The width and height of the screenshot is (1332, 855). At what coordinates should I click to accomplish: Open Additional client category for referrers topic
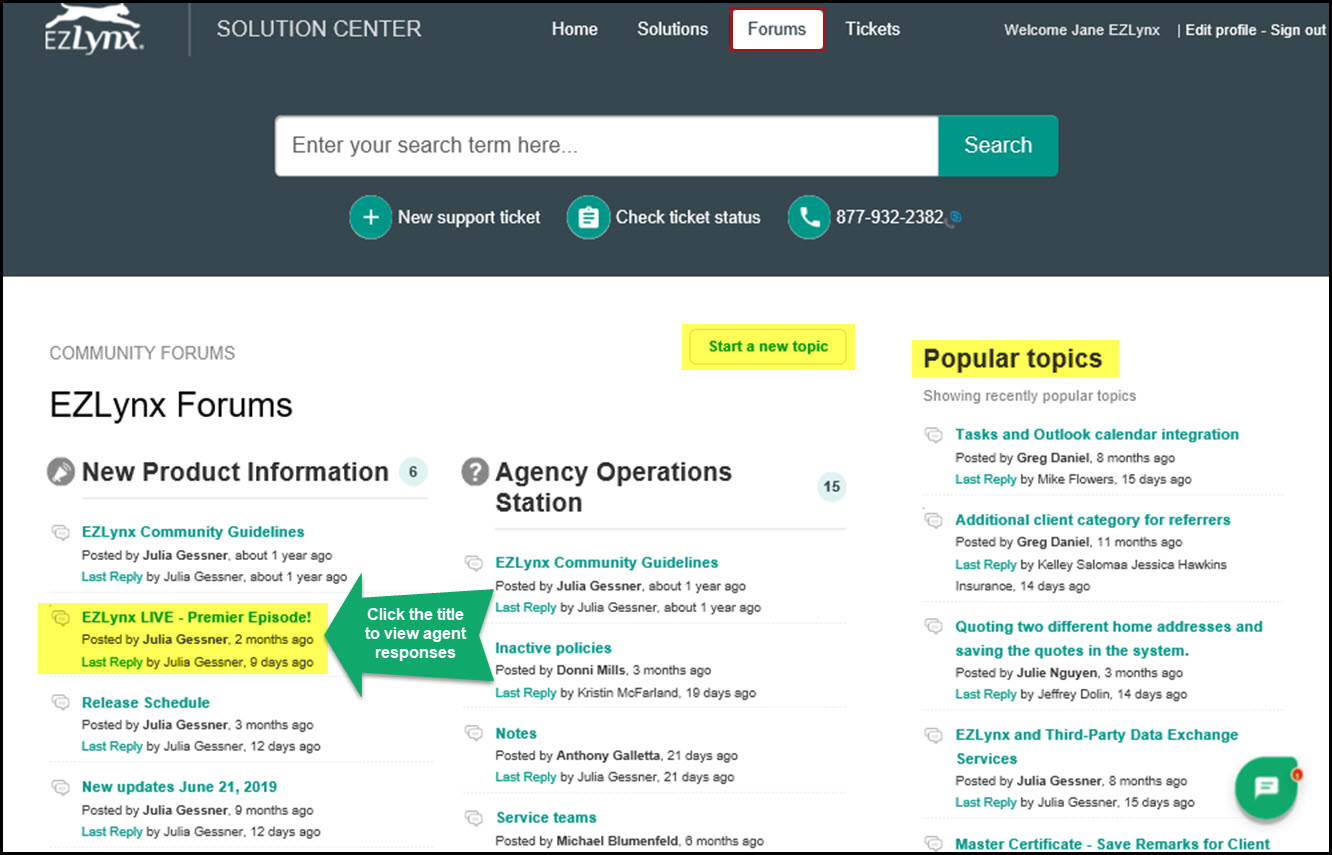[1093, 520]
